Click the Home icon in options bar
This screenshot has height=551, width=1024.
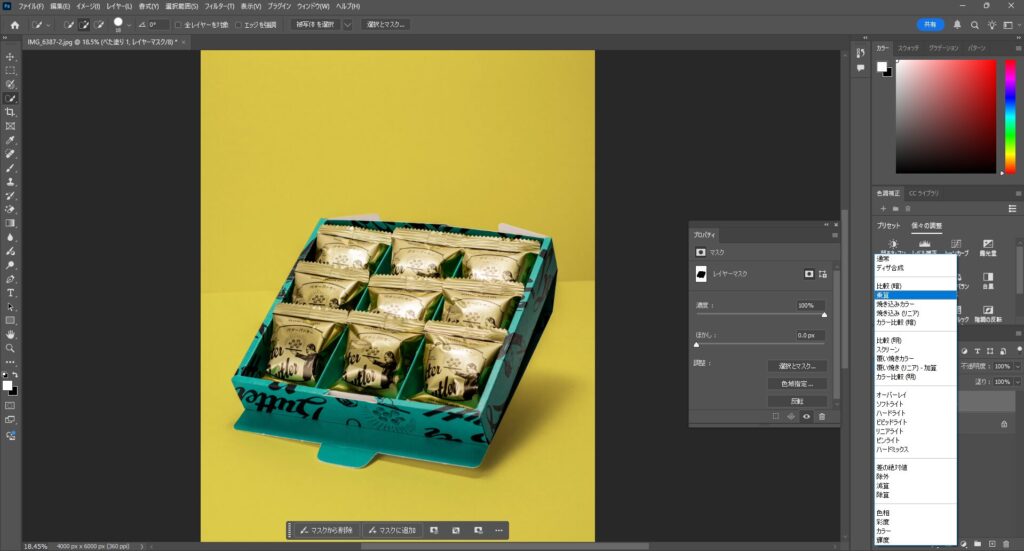(14, 25)
